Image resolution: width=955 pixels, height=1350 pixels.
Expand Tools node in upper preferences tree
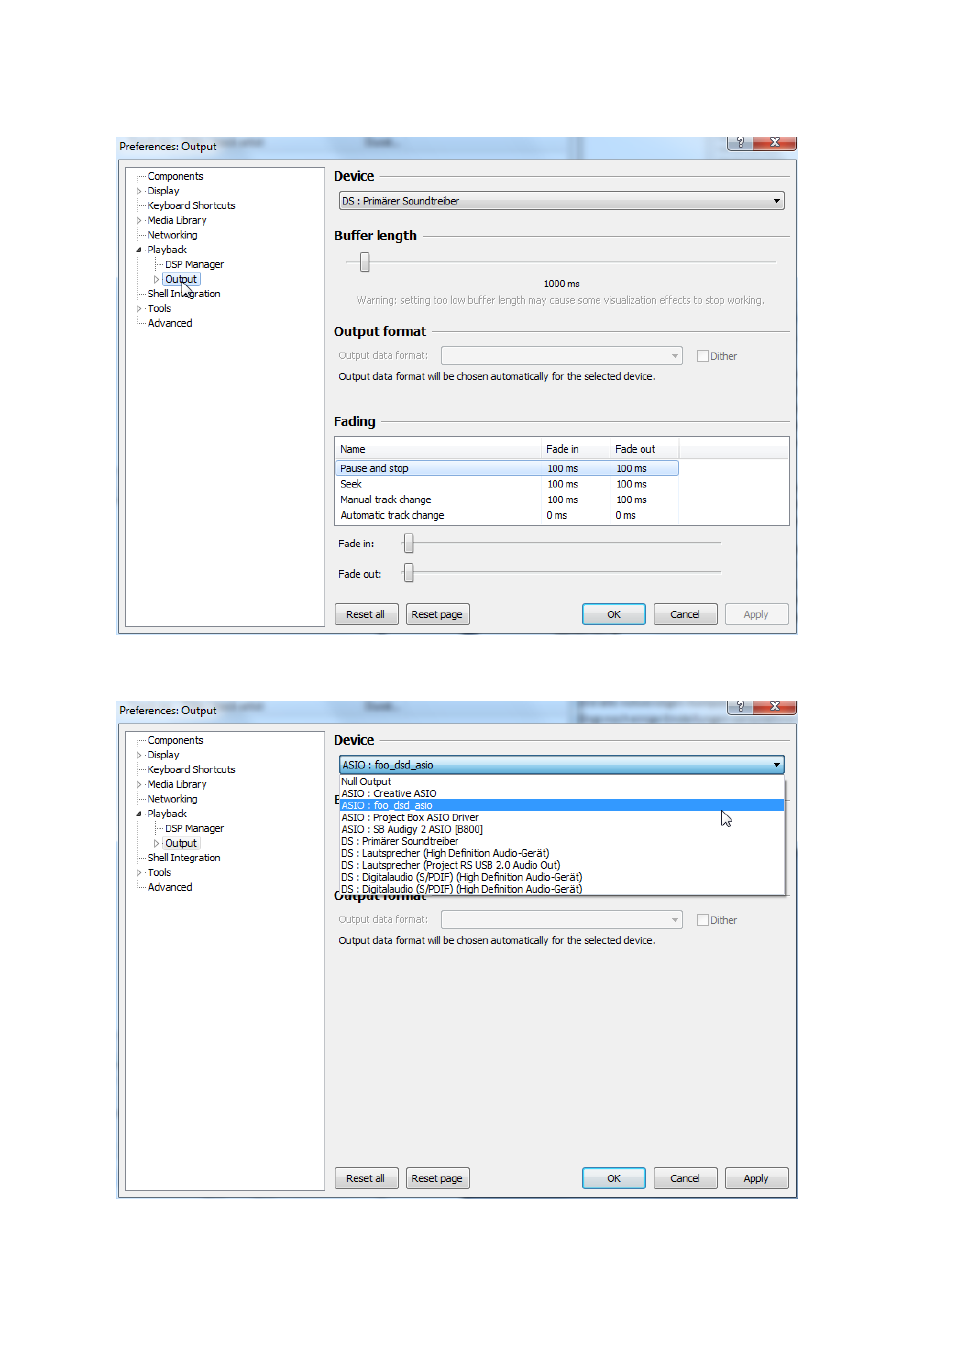point(139,309)
